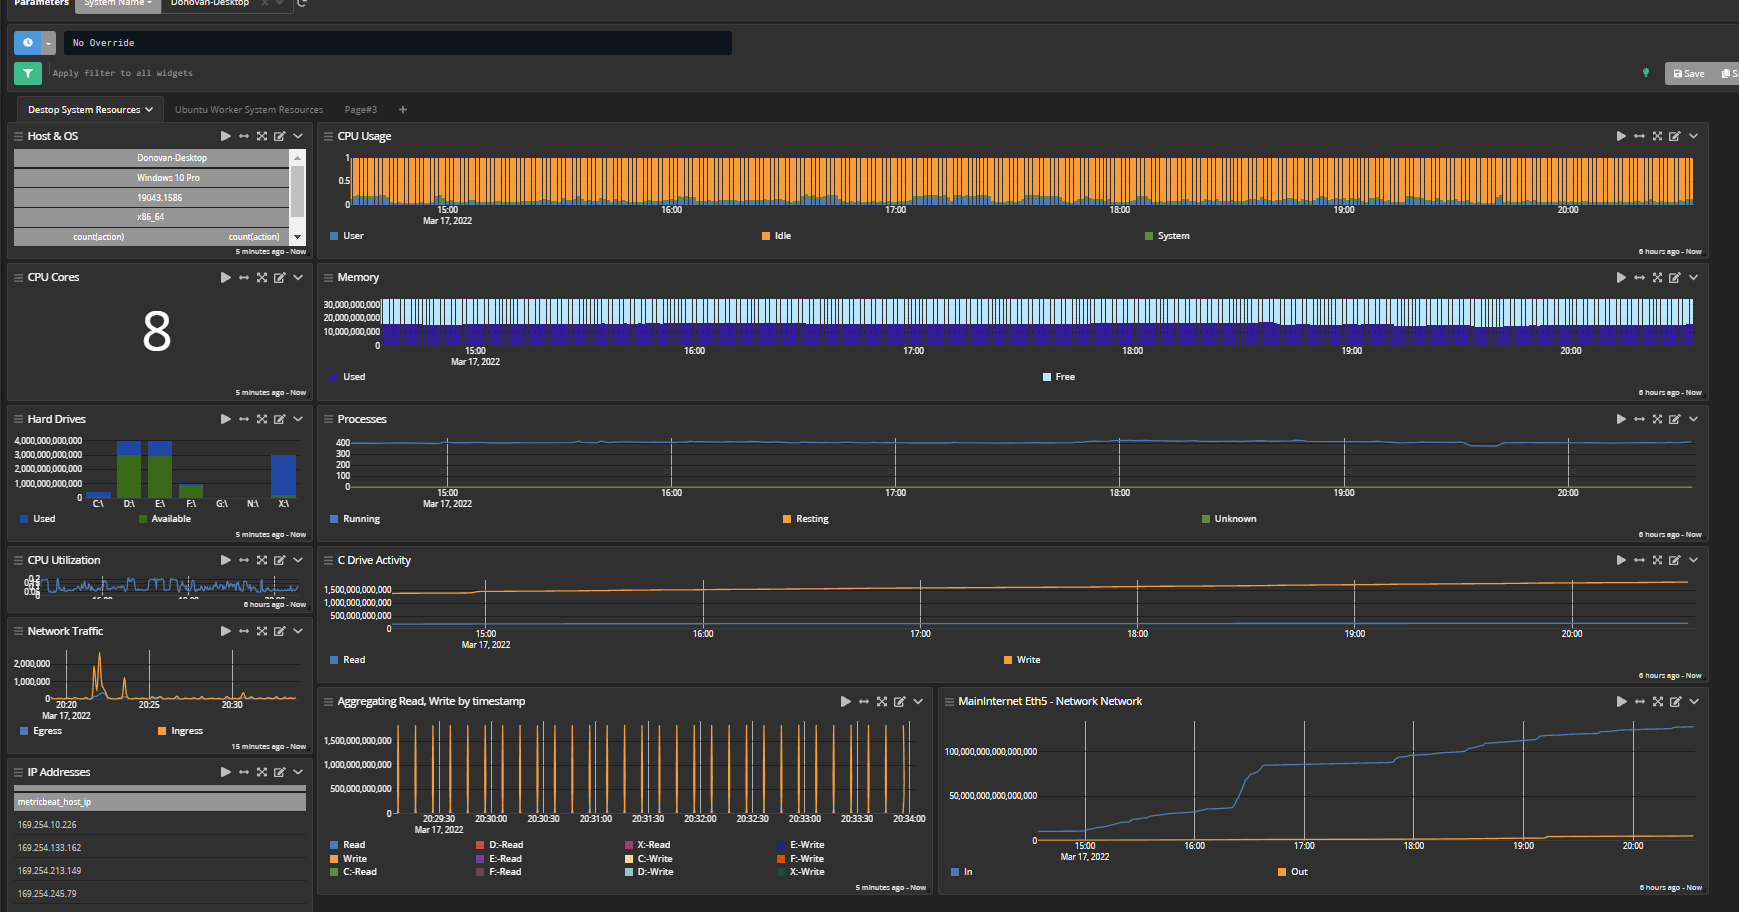Viewport: 1739px width, 912px height.
Task: Click the Save button
Action: click(1689, 73)
